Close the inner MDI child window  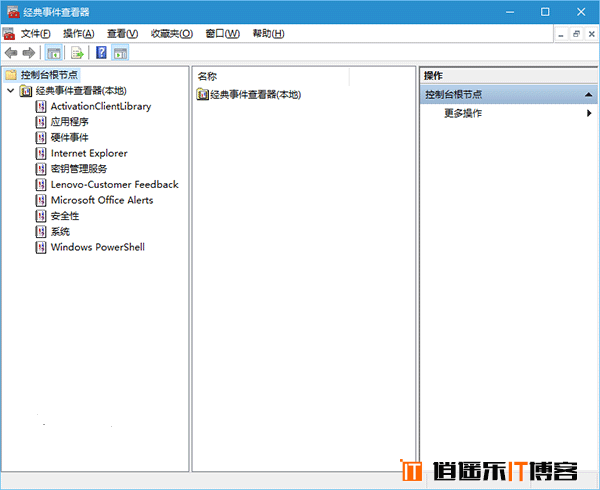pos(591,34)
